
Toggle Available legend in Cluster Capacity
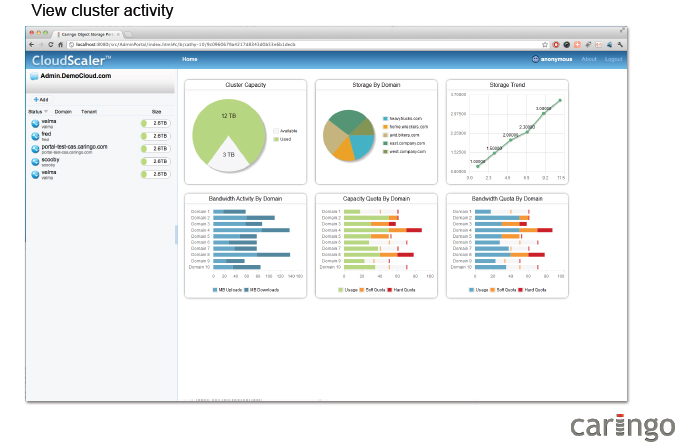tap(285, 131)
